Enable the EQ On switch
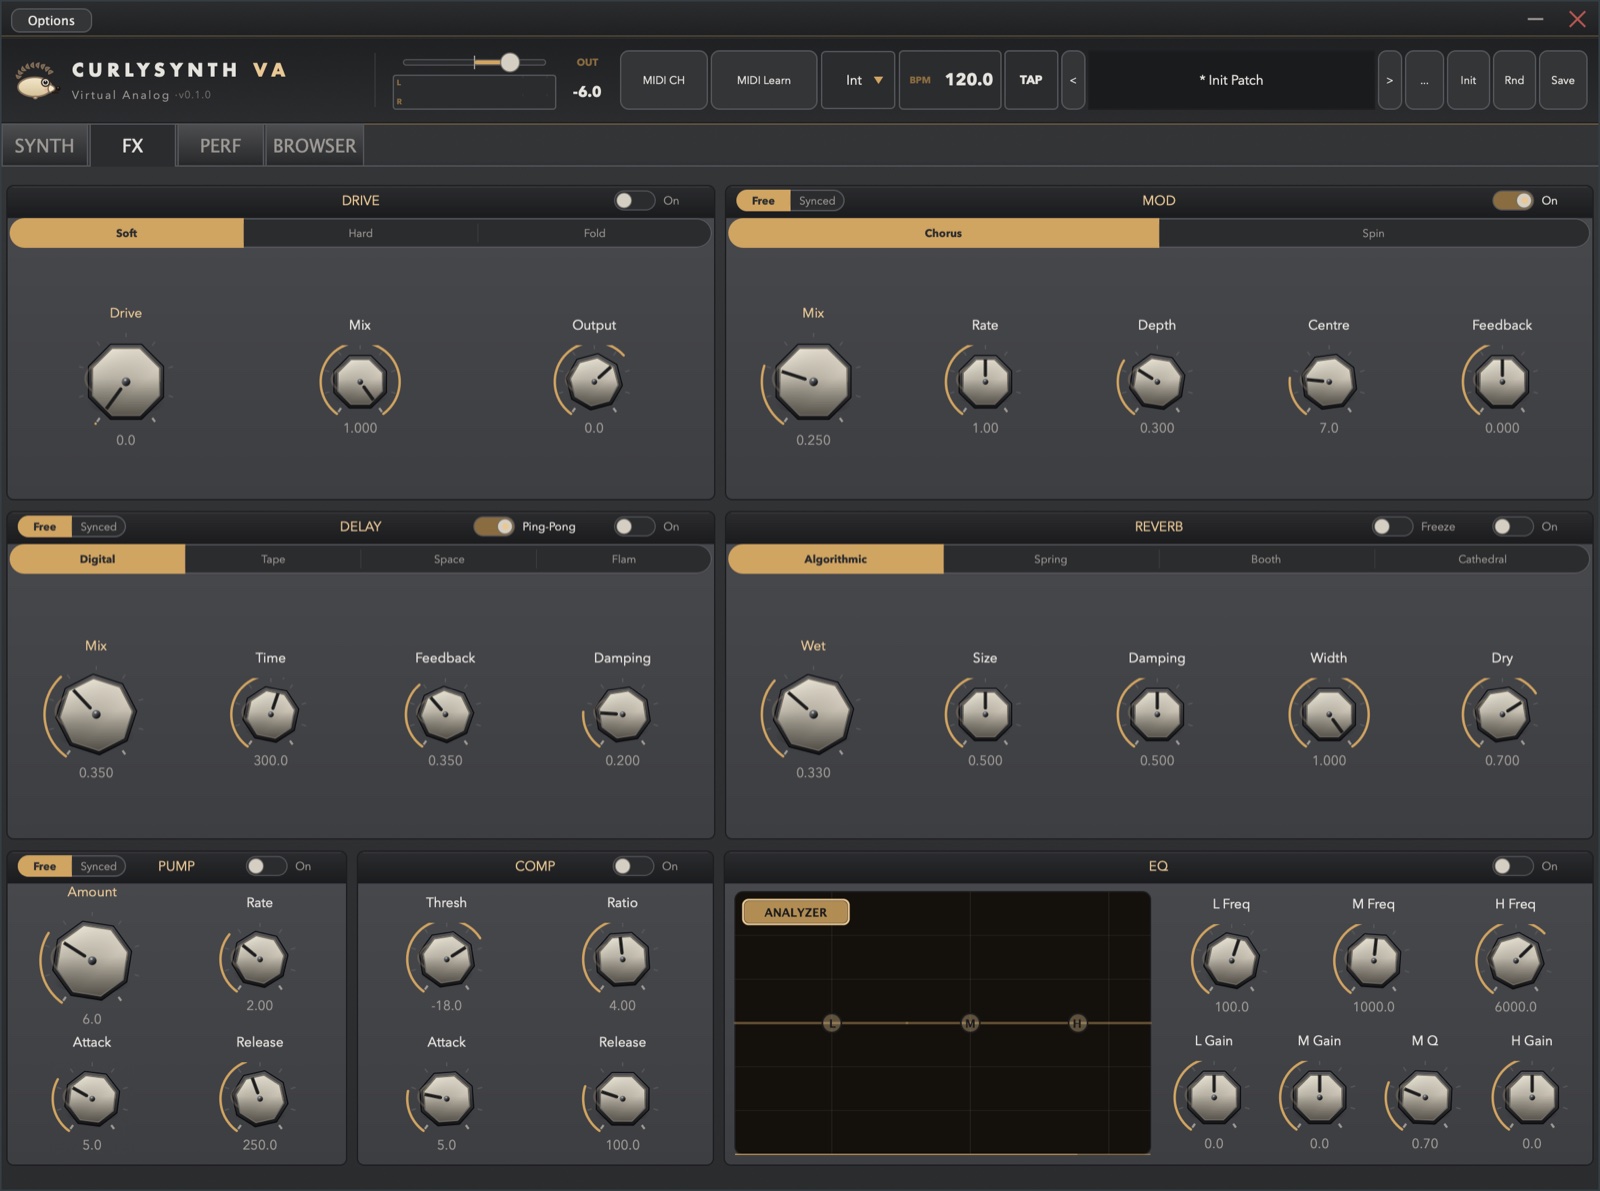The image size is (1600, 1191). click(x=1513, y=866)
